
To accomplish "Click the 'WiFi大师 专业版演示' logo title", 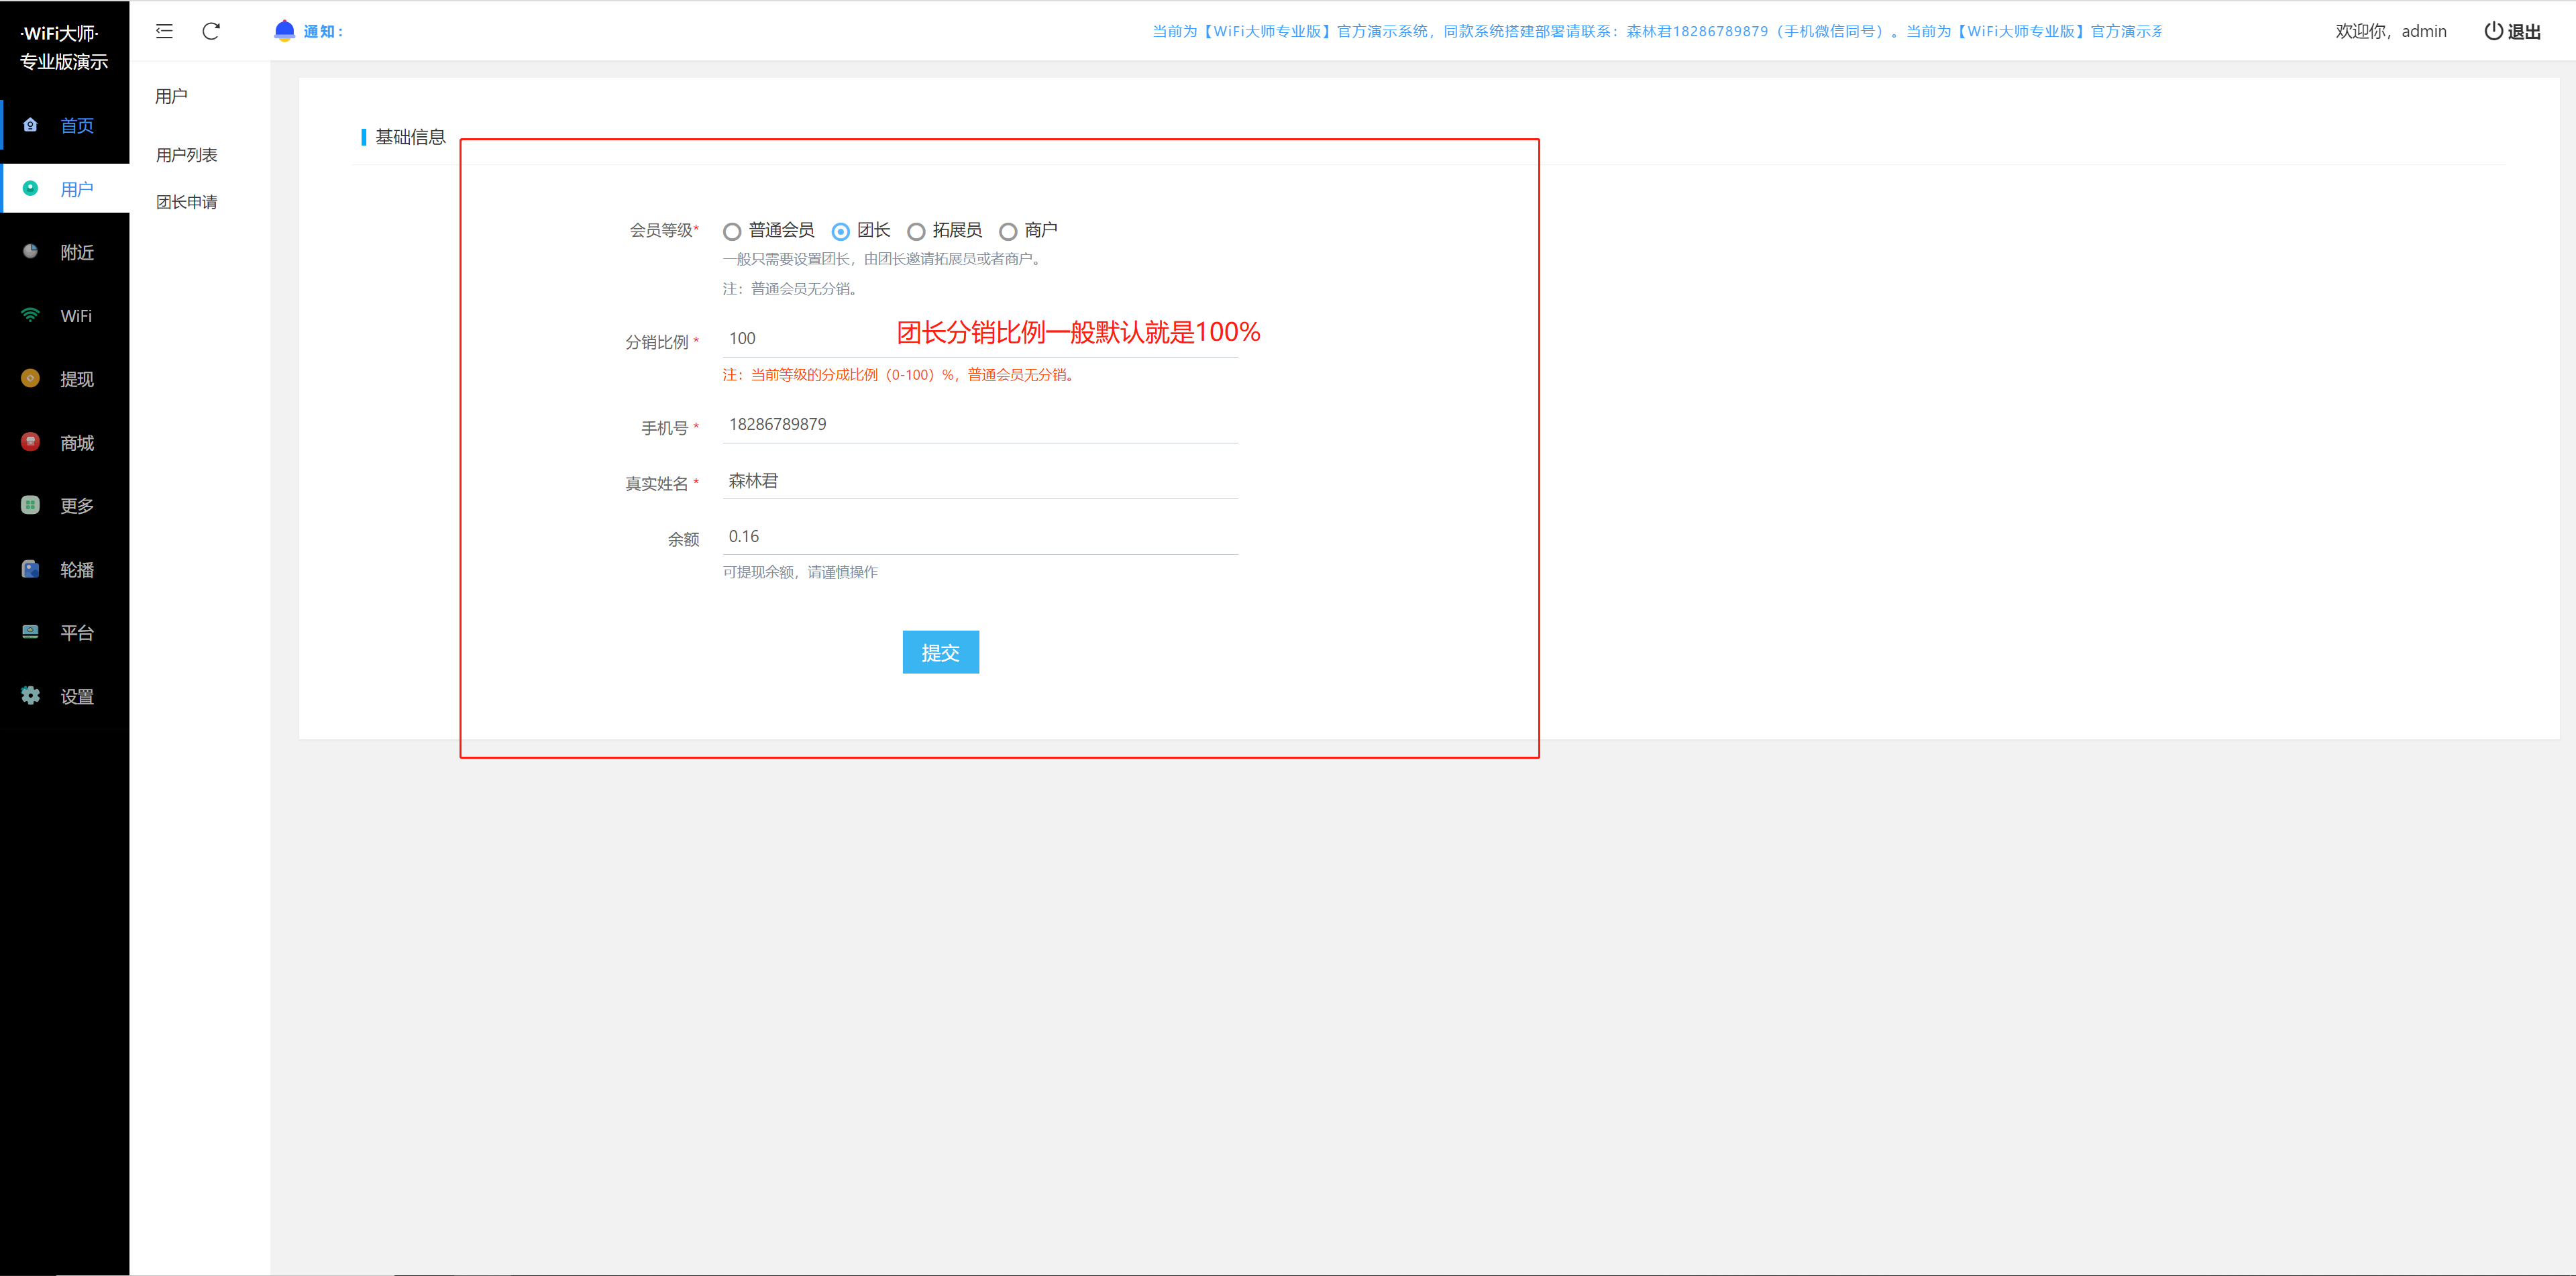I will (64, 47).
